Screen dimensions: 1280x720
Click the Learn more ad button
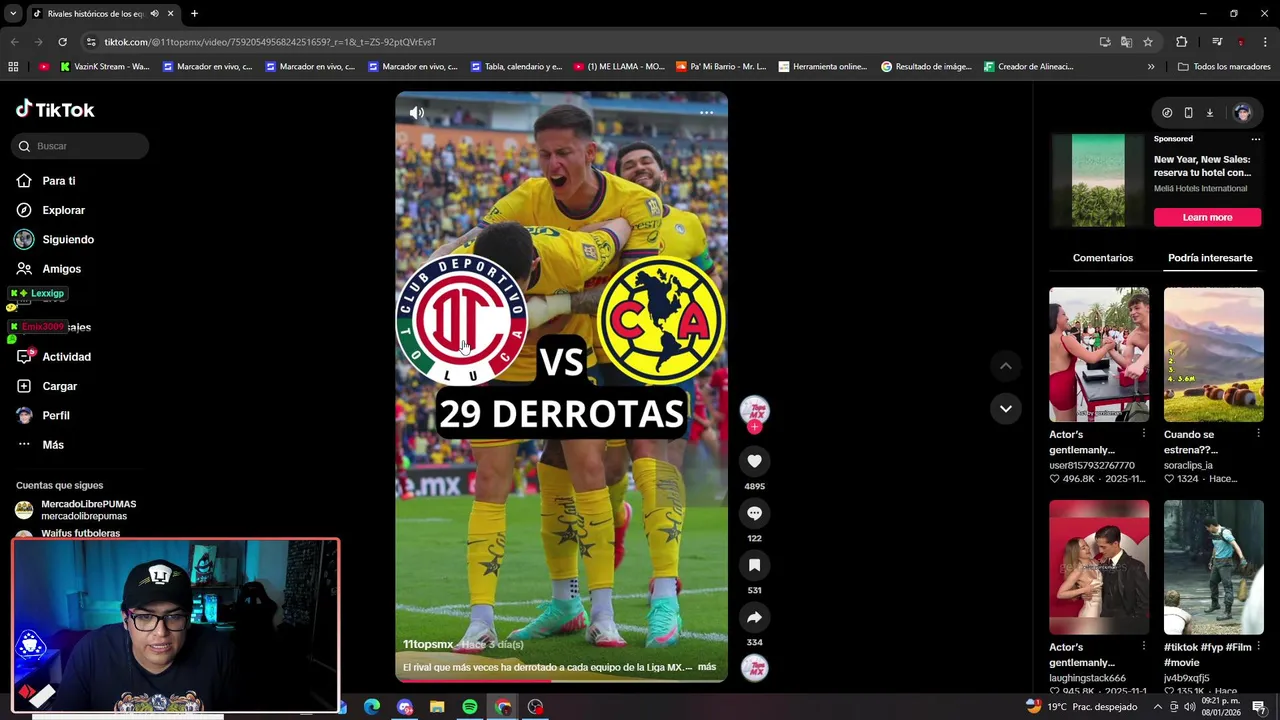[1207, 217]
